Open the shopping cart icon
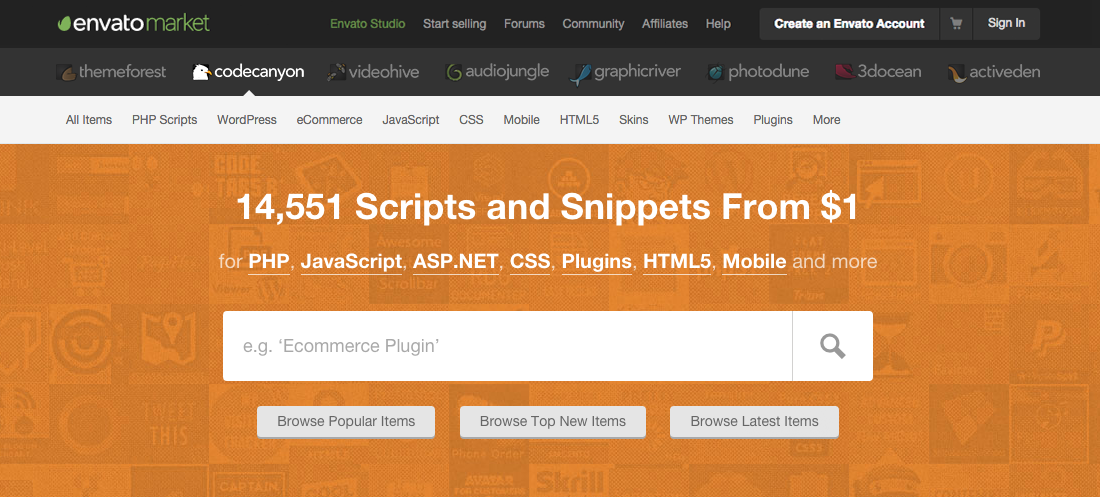Screen dimensions: 1100x497 pos(956,24)
